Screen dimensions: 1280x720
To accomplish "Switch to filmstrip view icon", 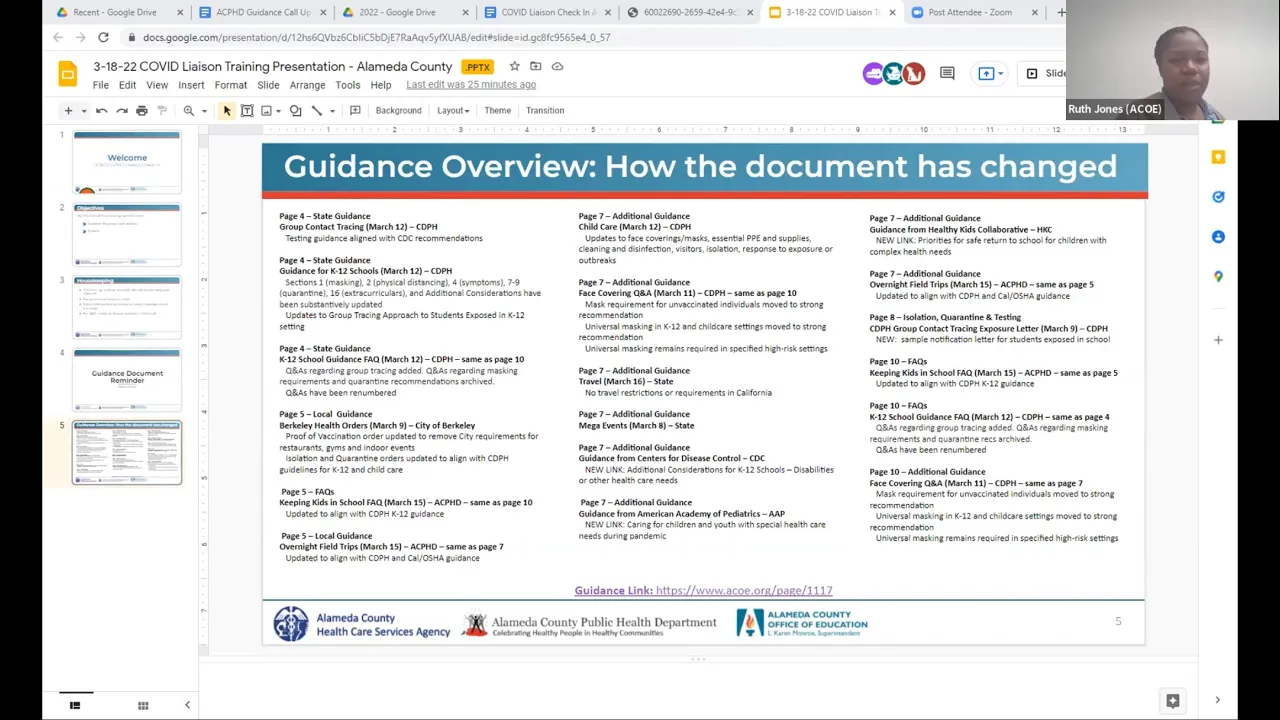I will tap(75, 706).
